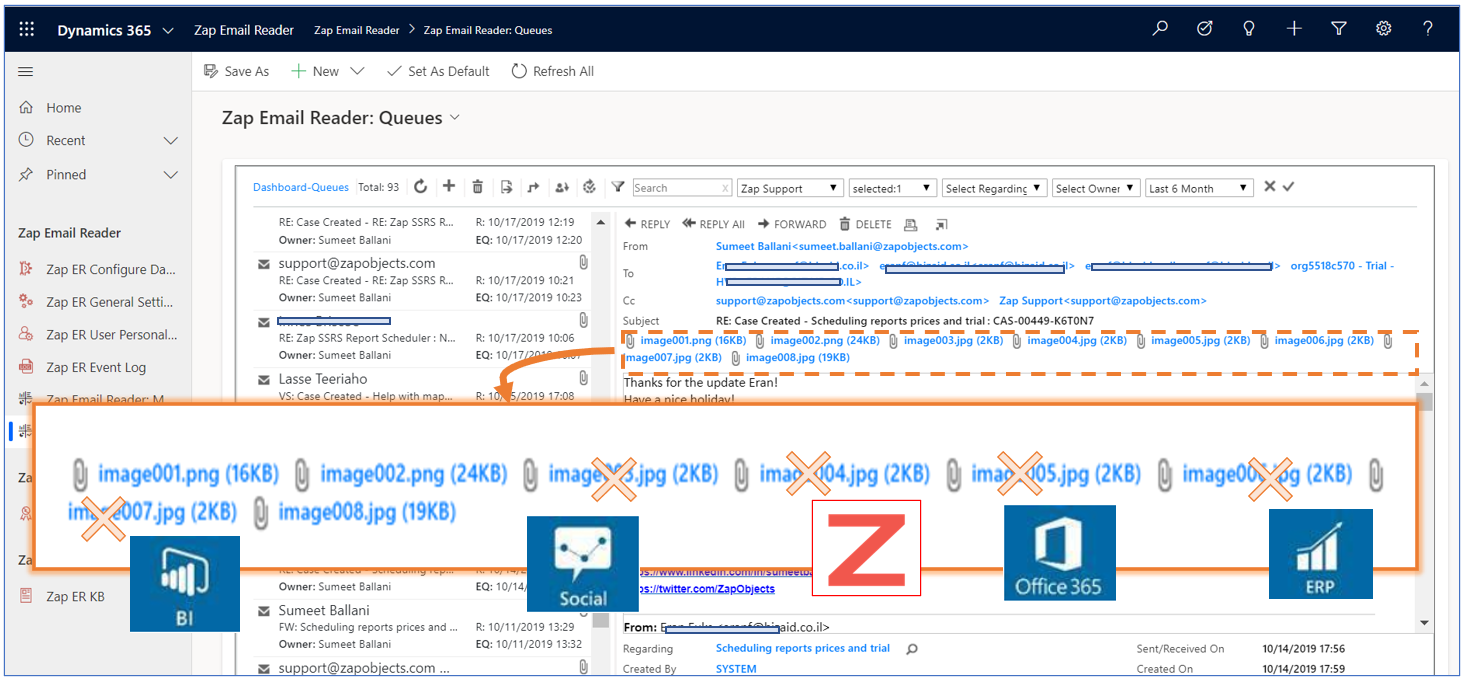Open the Dynamics 365 app launcher grid
The height and width of the screenshot is (680, 1466).
tap(27, 29)
